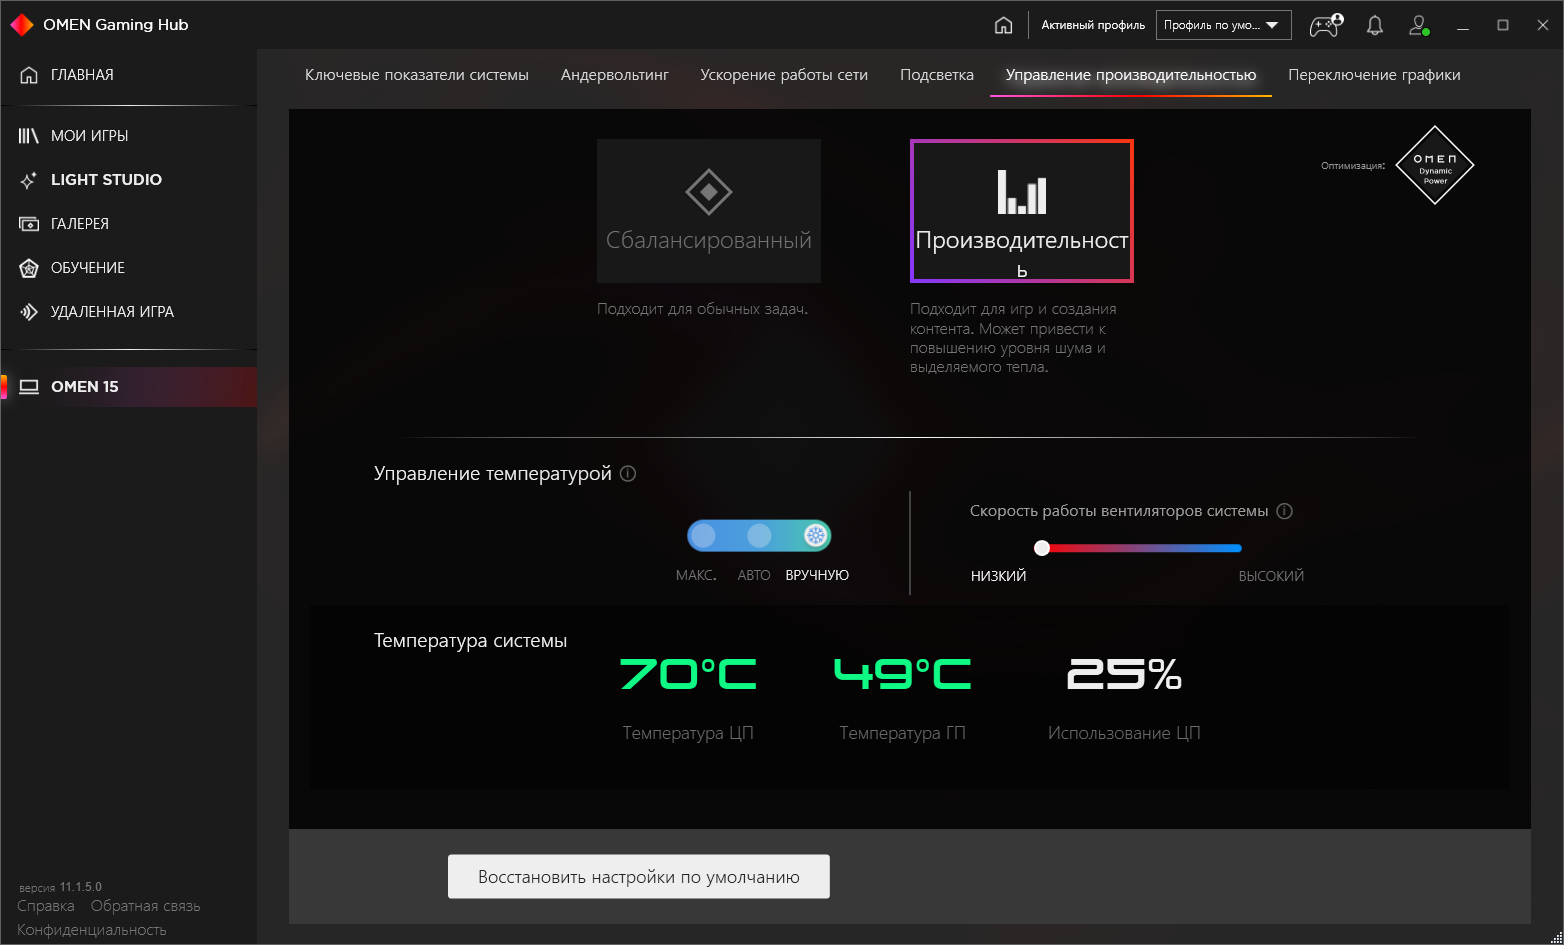
Task: Click the OMEN logo in title bar
Action: click(21, 25)
